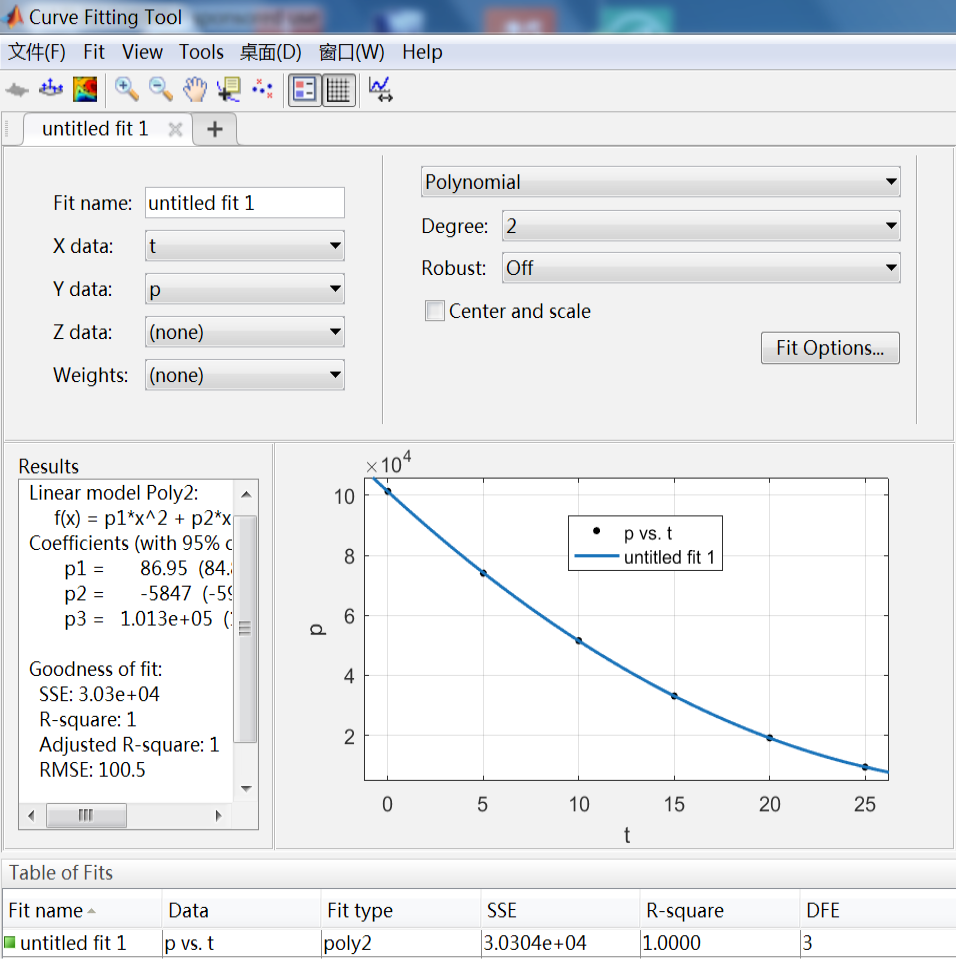Select the Exclude Outliers tool
957x959 pixels.
tap(262, 89)
